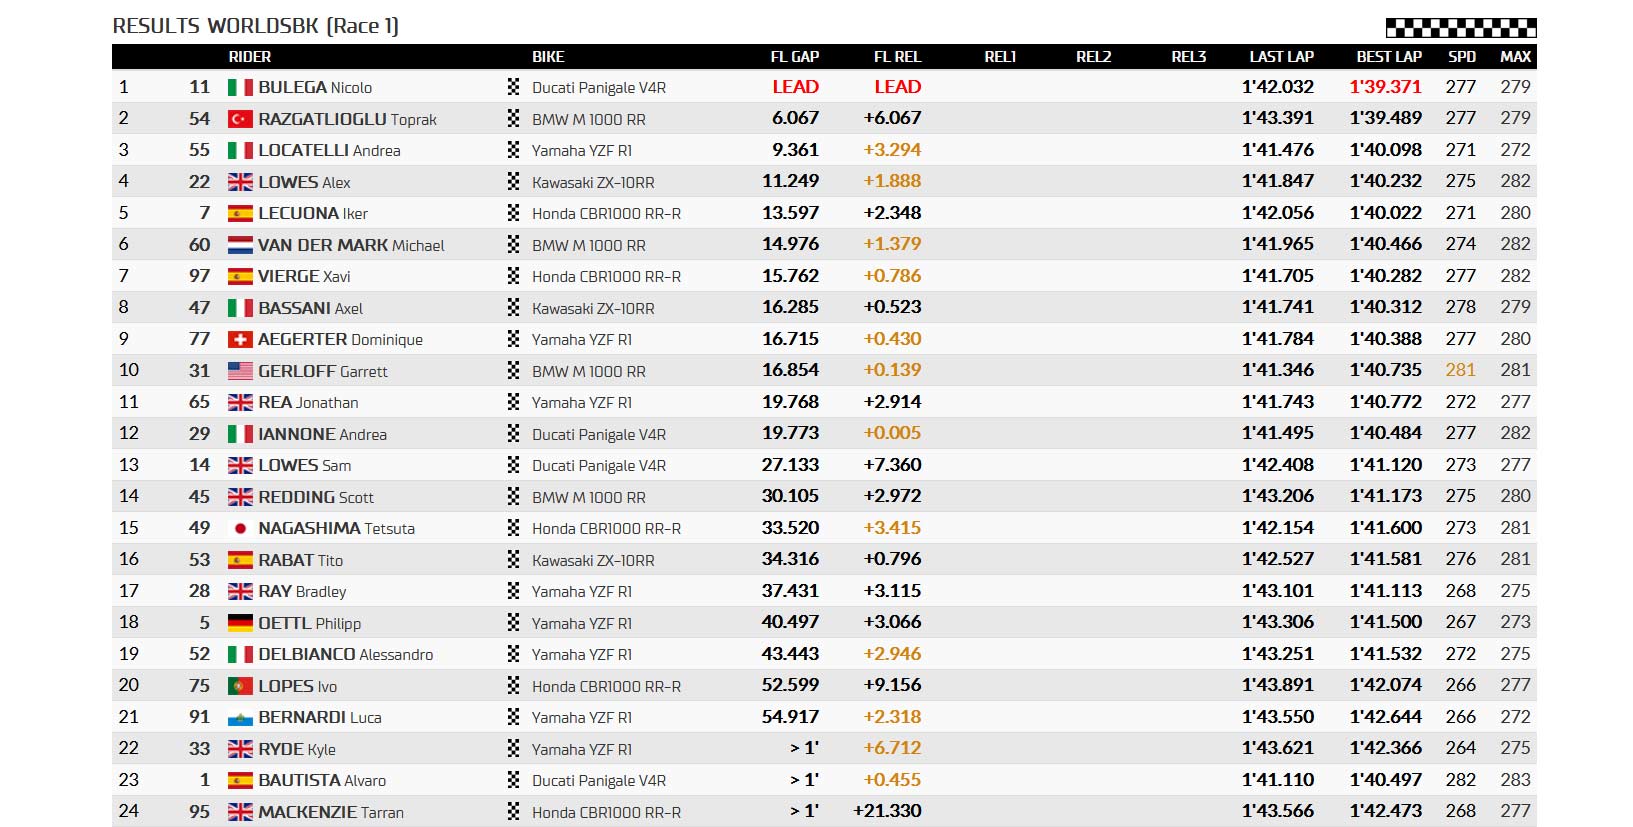Click Sam Lowes' FL GAP value 27.133
Image resolution: width=1633 pixels, height=827 pixels.
coord(791,465)
